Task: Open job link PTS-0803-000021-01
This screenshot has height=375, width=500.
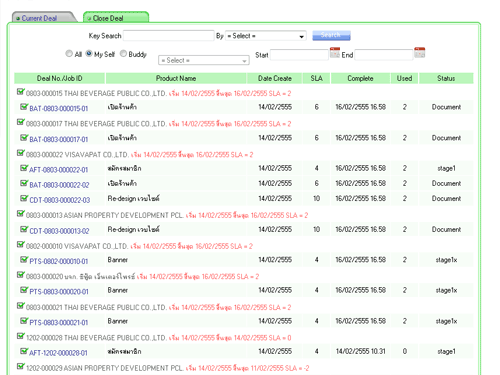Action: [x=59, y=323]
